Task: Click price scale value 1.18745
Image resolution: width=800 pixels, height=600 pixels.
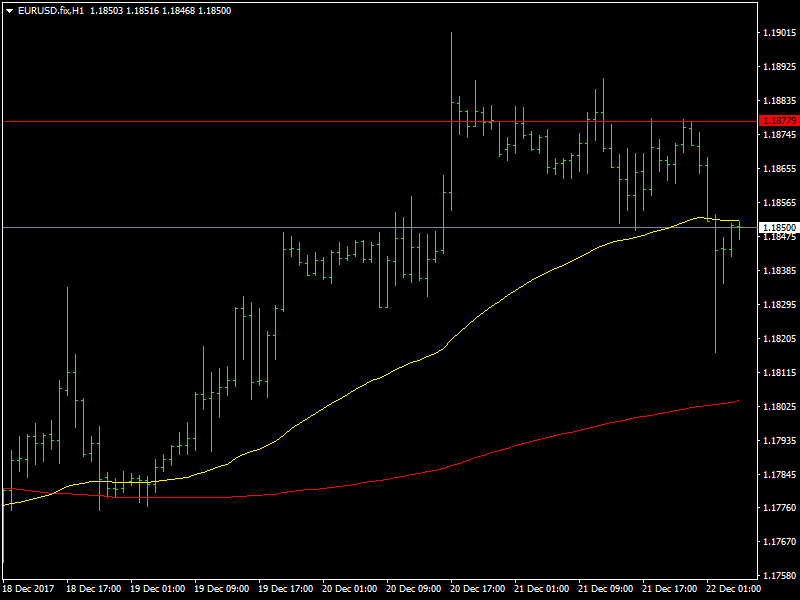Action: tap(779, 135)
